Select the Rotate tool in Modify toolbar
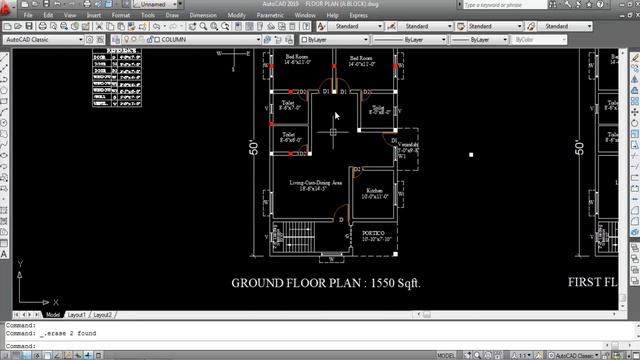This screenshot has height=360, width=640. click(635, 123)
